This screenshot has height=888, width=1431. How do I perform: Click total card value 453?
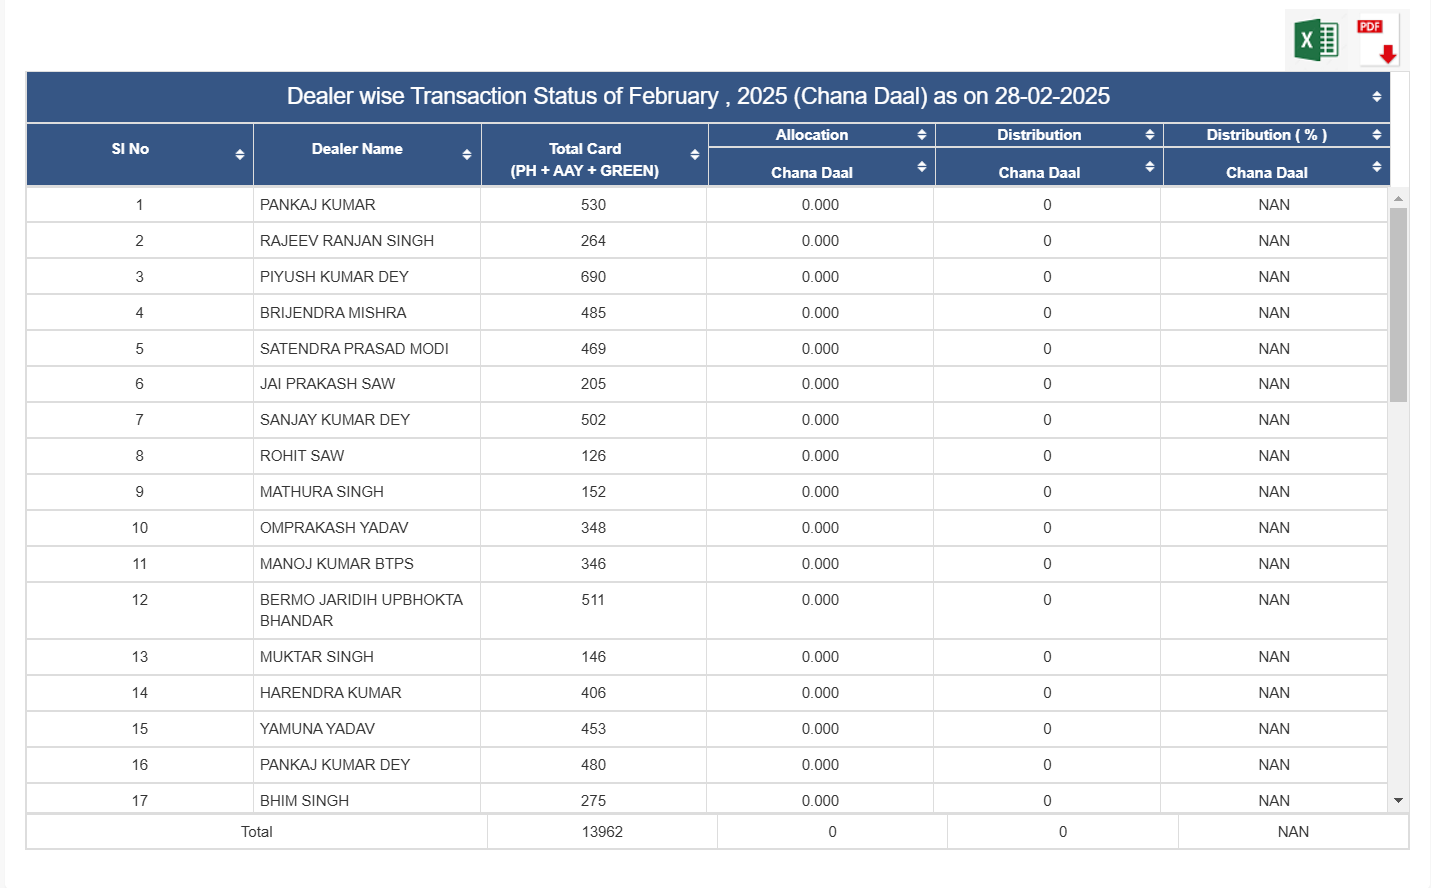pos(593,729)
